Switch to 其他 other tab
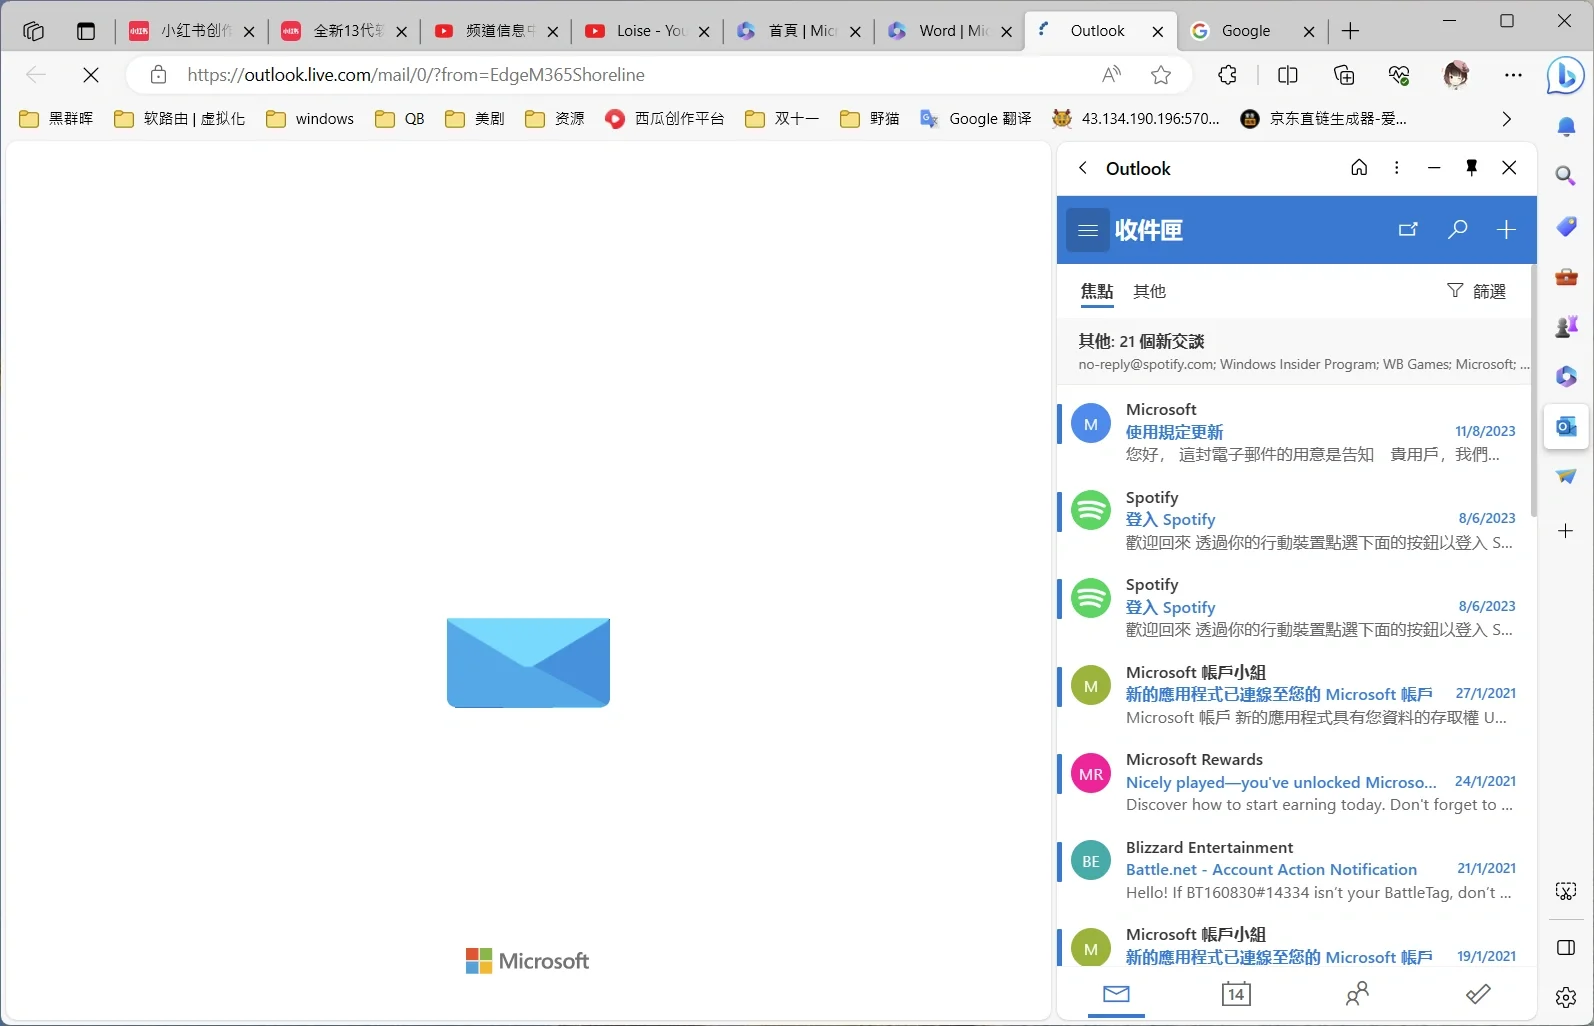1594x1026 pixels. tap(1149, 291)
